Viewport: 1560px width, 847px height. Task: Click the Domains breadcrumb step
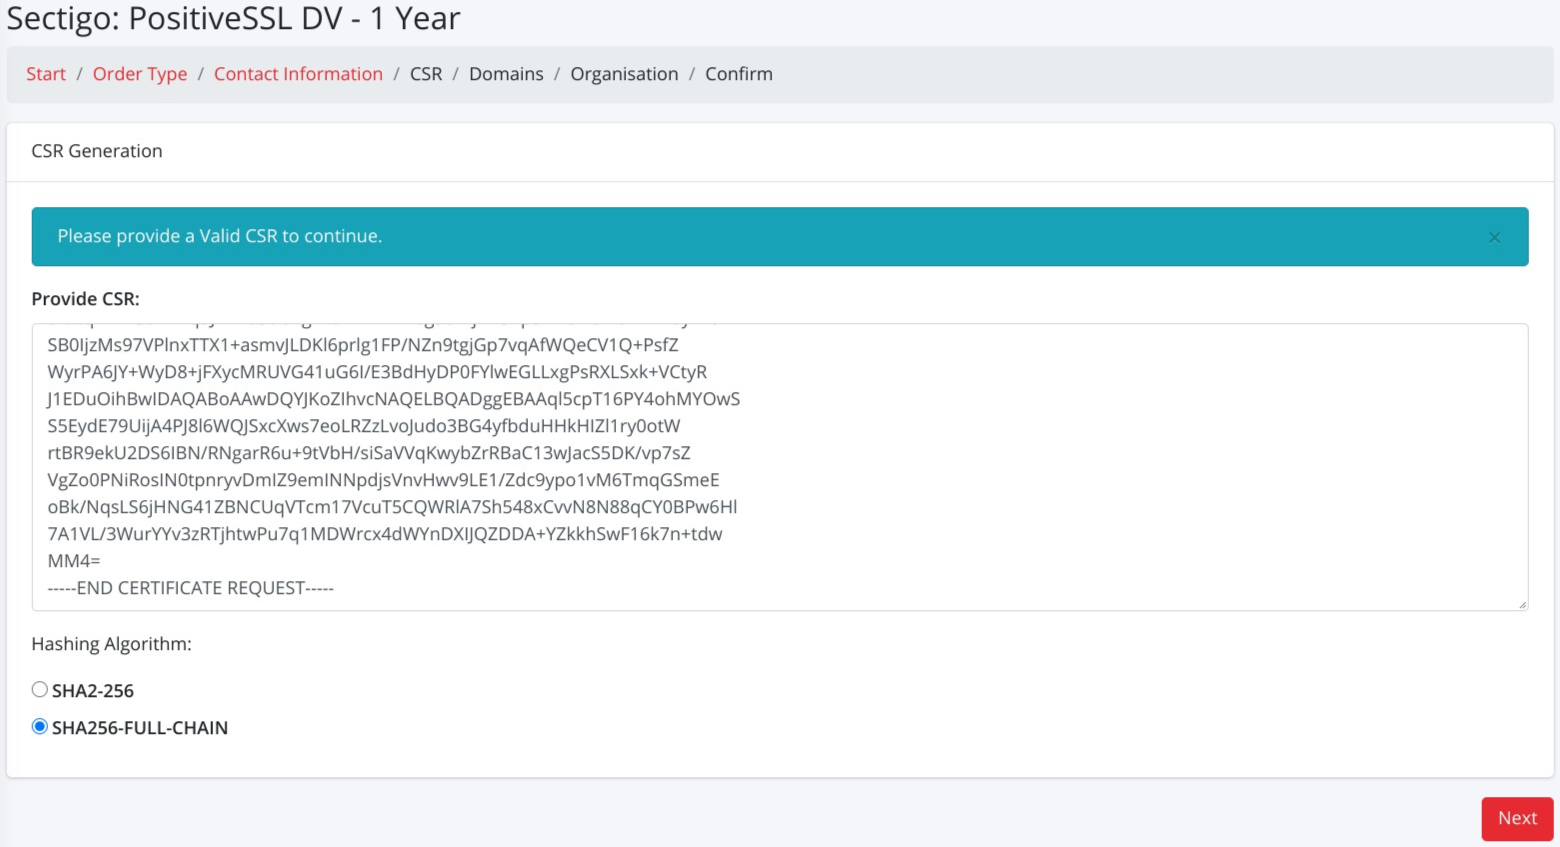click(x=506, y=74)
